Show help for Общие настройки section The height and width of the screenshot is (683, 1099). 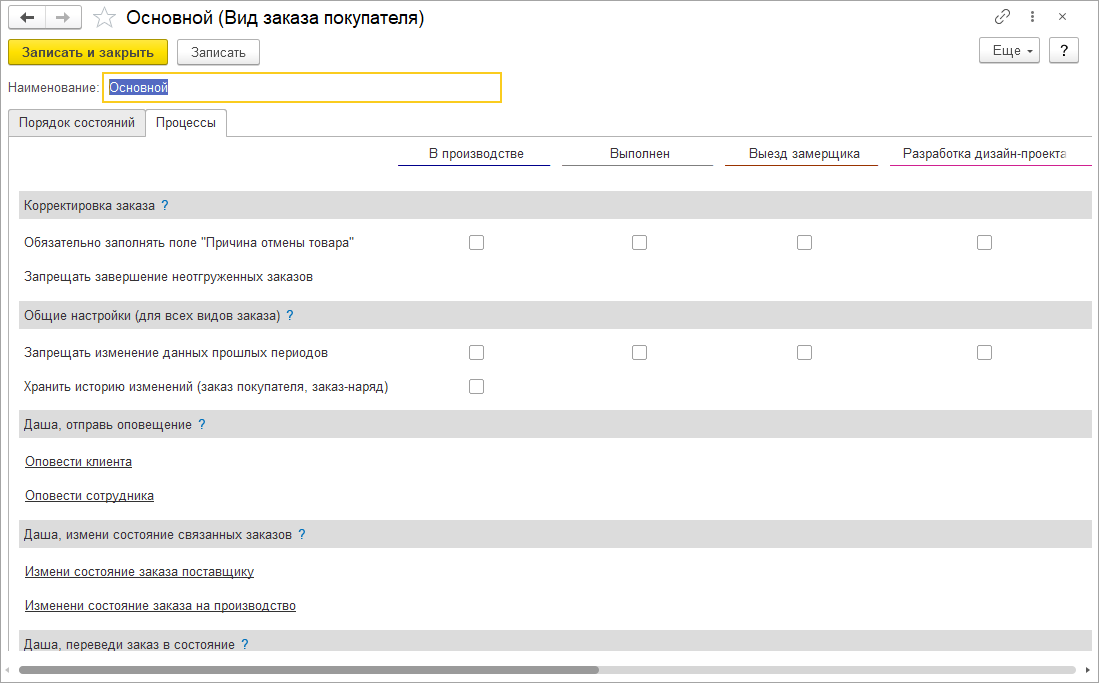(x=290, y=315)
